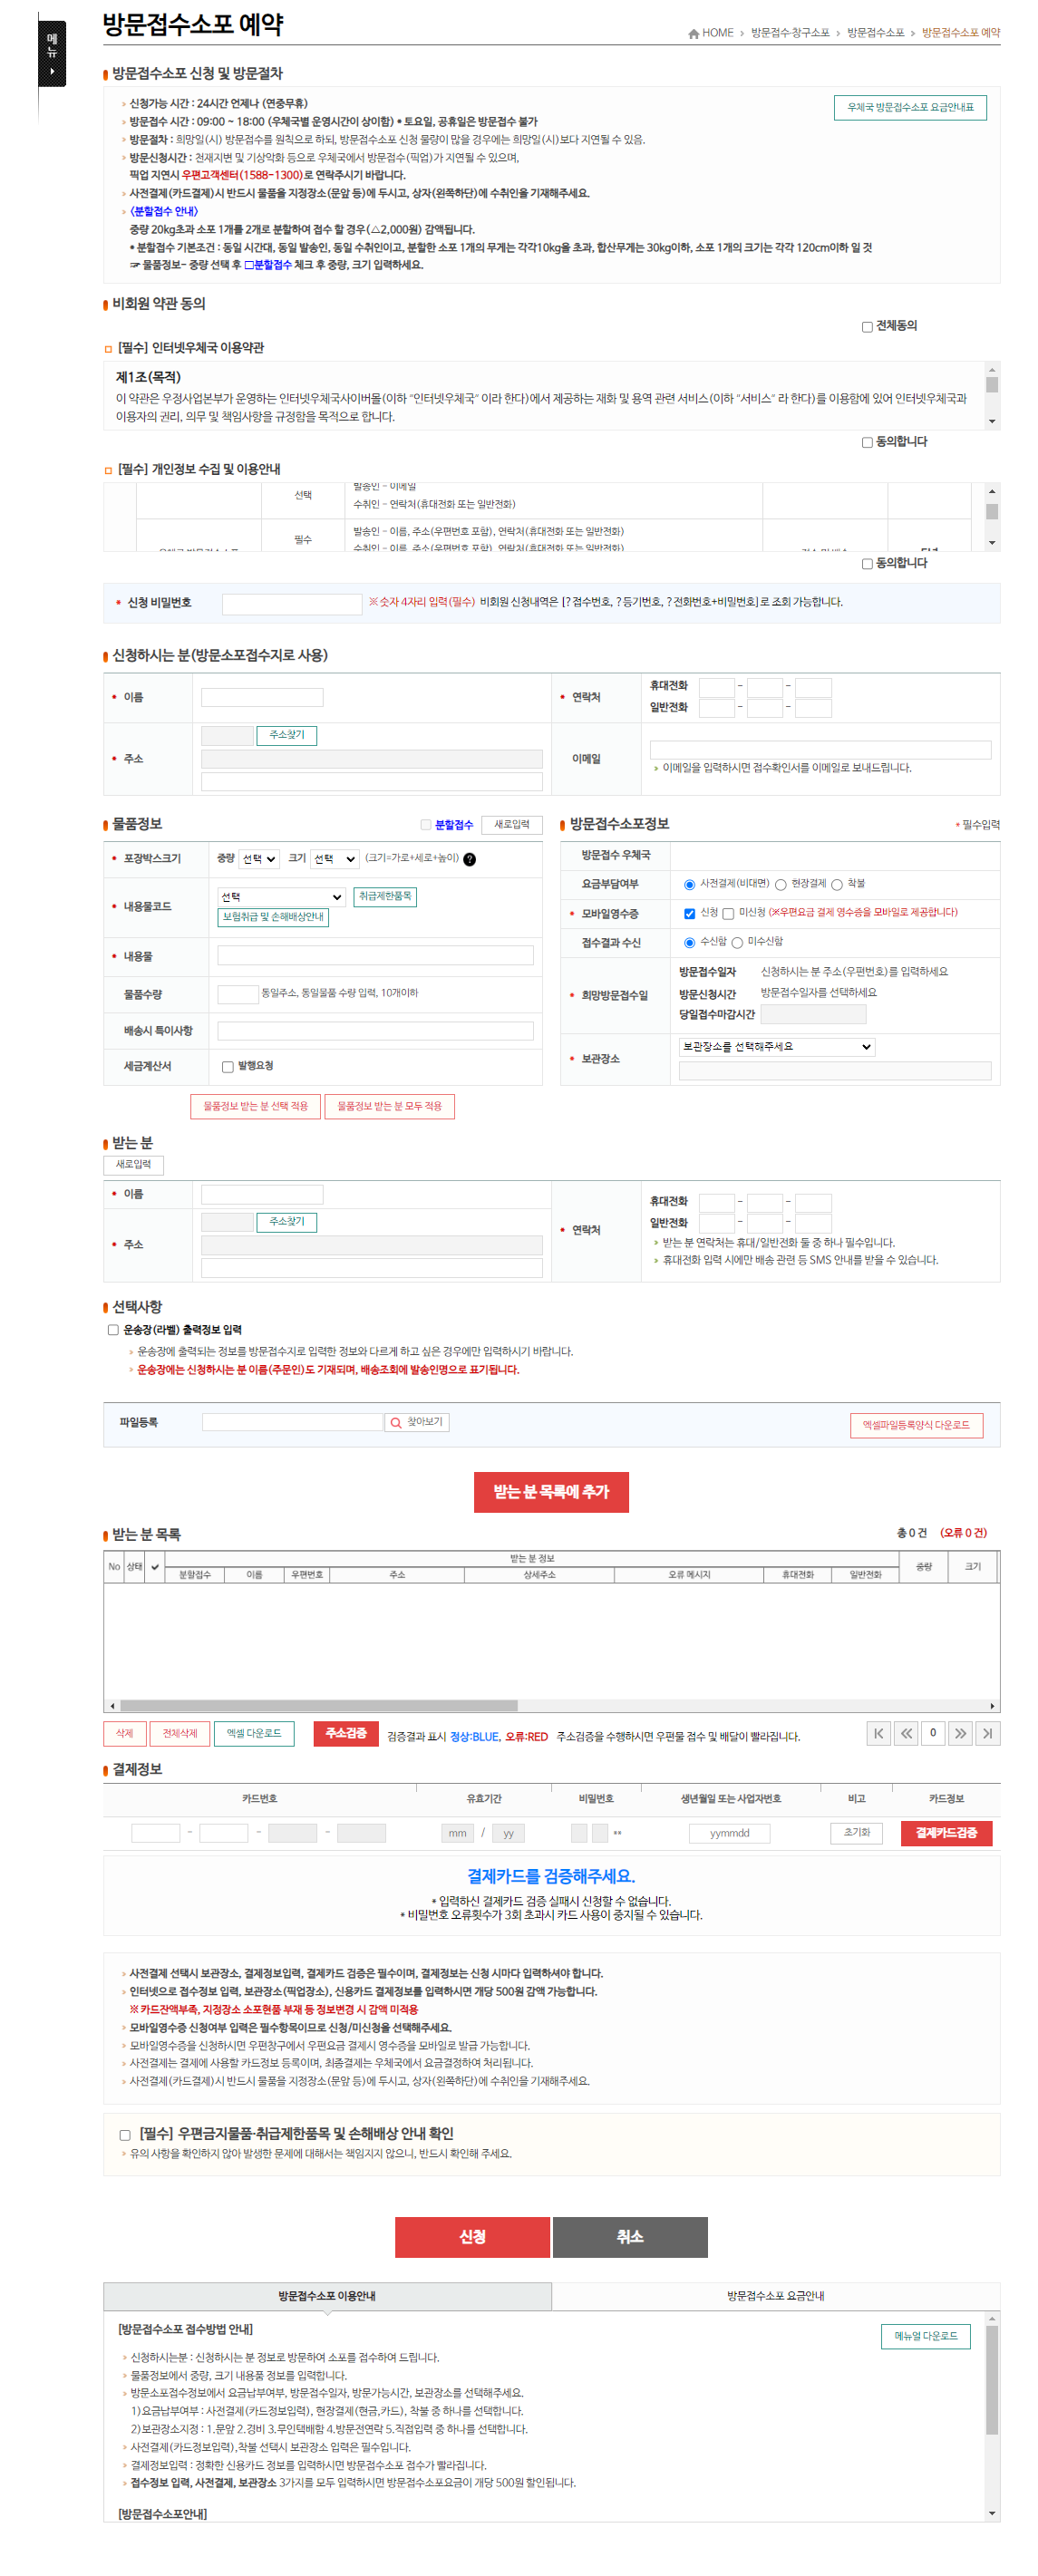Click 방문접수소포 in the breadcrumb
This screenshot has width=1038, height=2576.
pyautogui.click(x=875, y=33)
